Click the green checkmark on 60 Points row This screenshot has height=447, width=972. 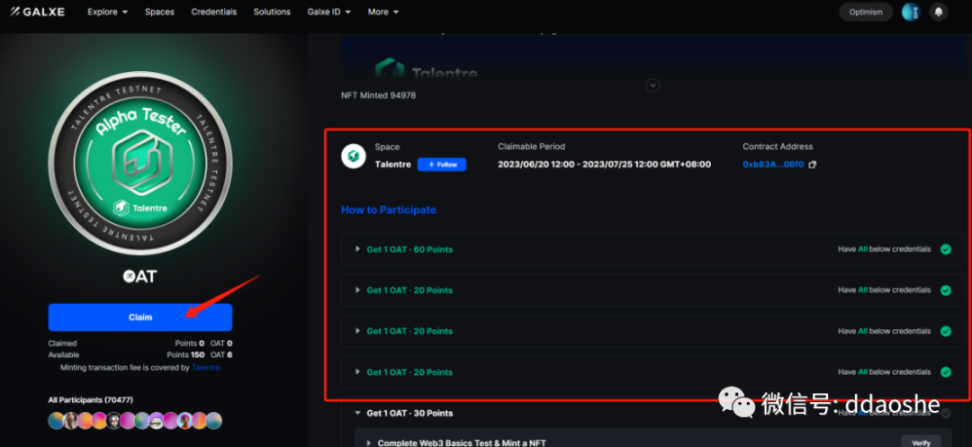pos(945,249)
